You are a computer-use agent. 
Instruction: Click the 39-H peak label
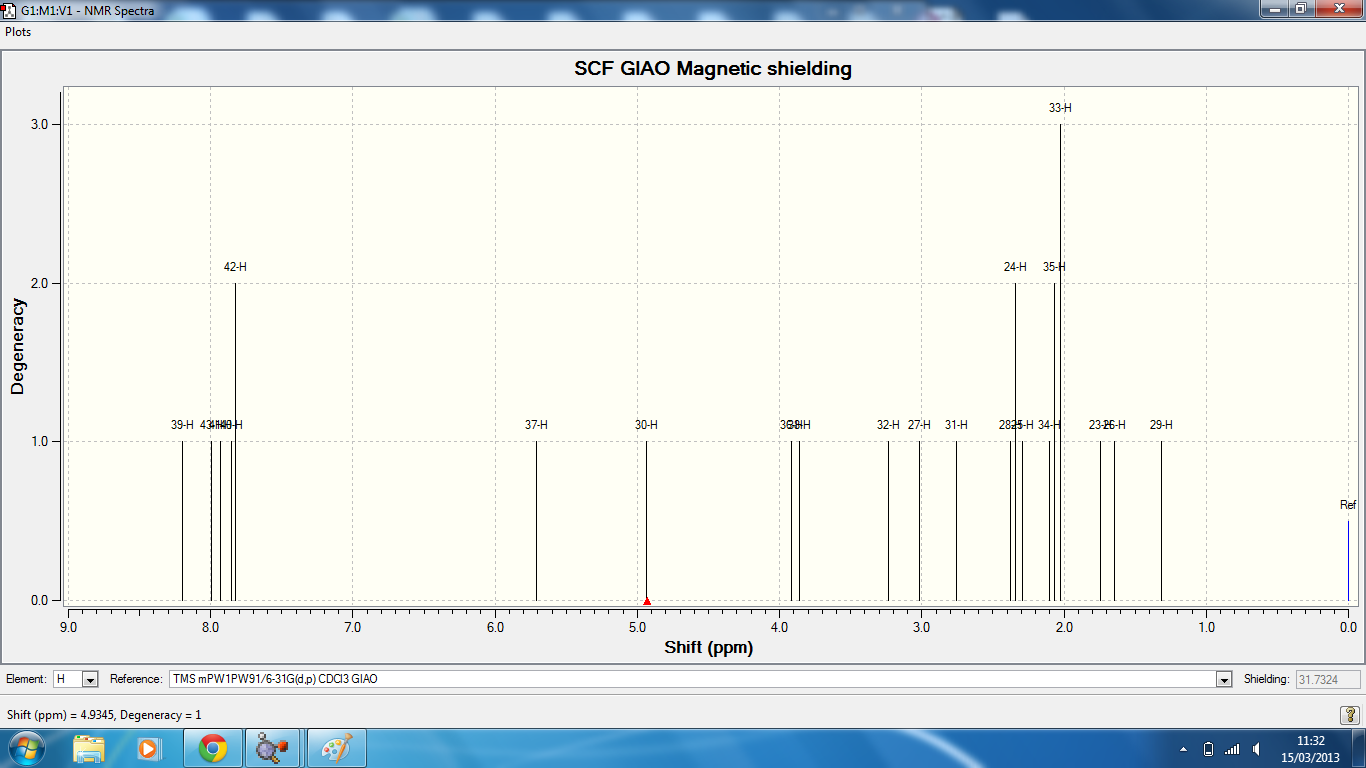click(182, 425)
